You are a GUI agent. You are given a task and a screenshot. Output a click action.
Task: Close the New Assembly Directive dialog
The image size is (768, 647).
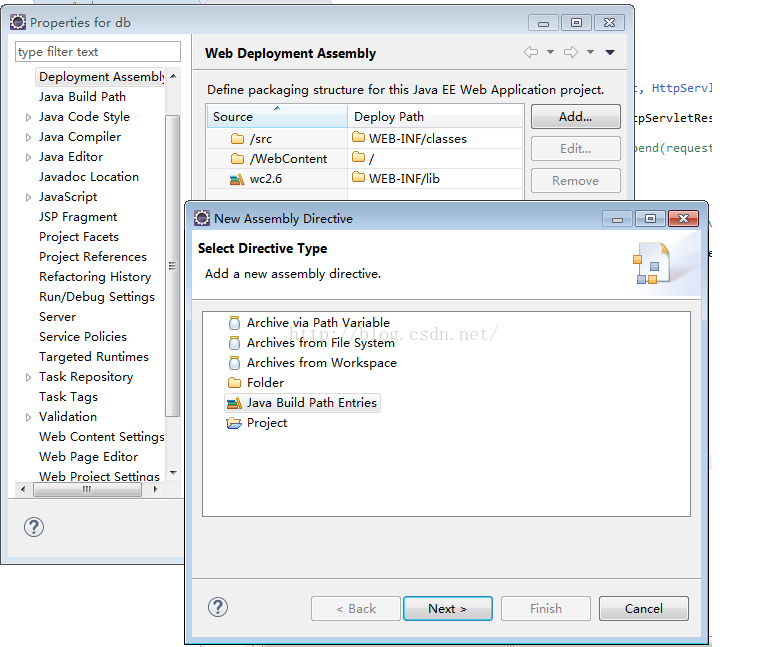[x=683, y=218]
